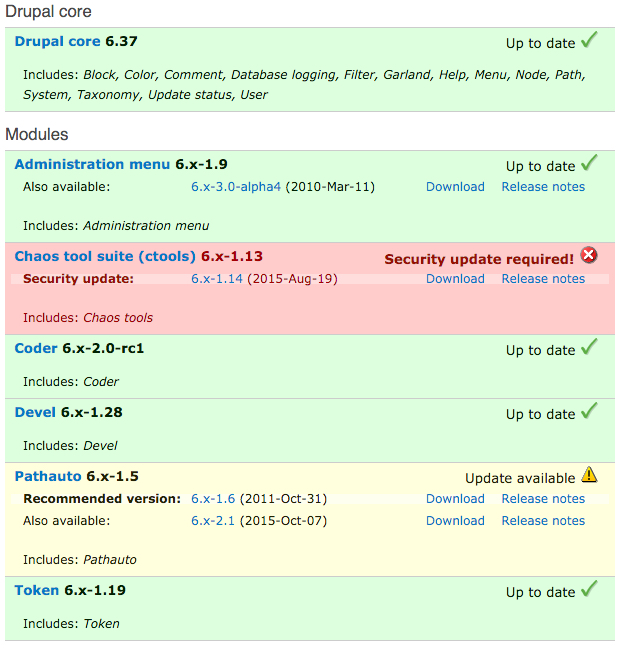This screenshot has width=620, height=648.
Task: Open the Coder project link
Action: [x=36, y=349]
